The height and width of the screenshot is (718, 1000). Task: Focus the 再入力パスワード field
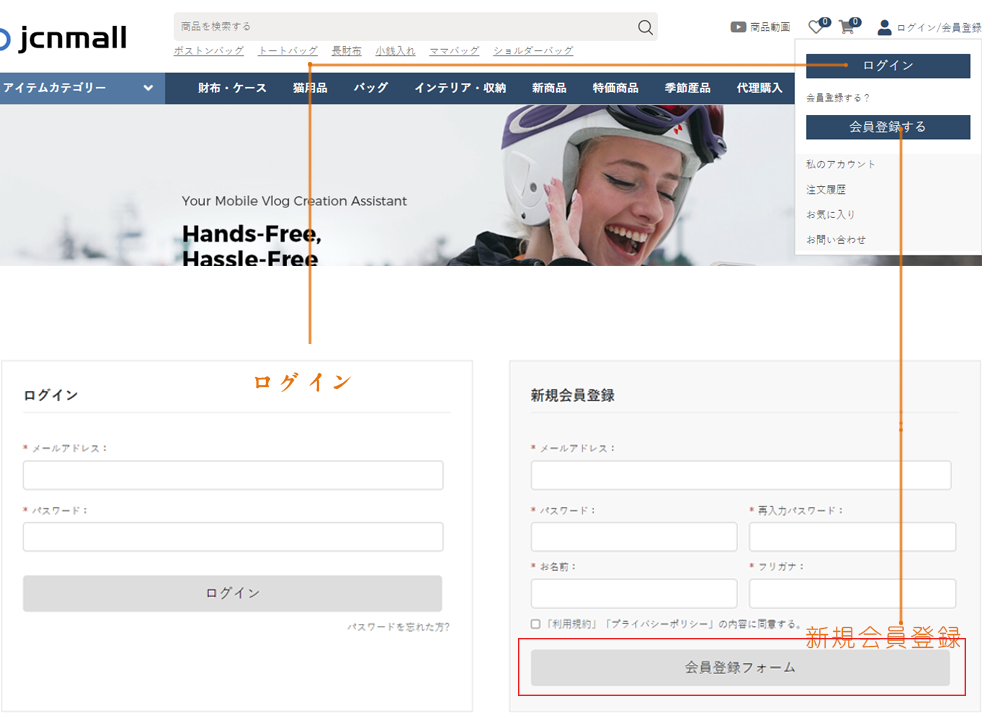(853, 537)
